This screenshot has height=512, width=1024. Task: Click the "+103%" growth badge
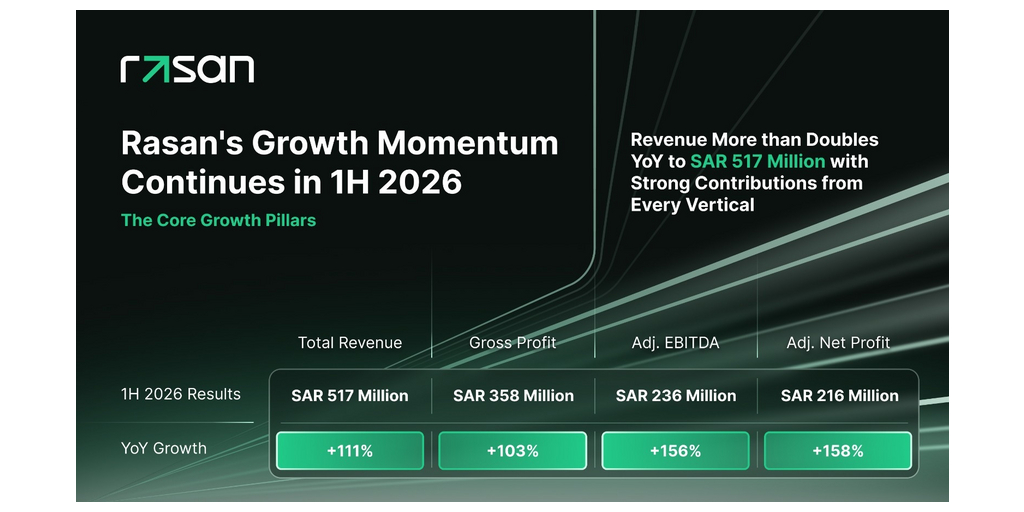pos(513,451)
